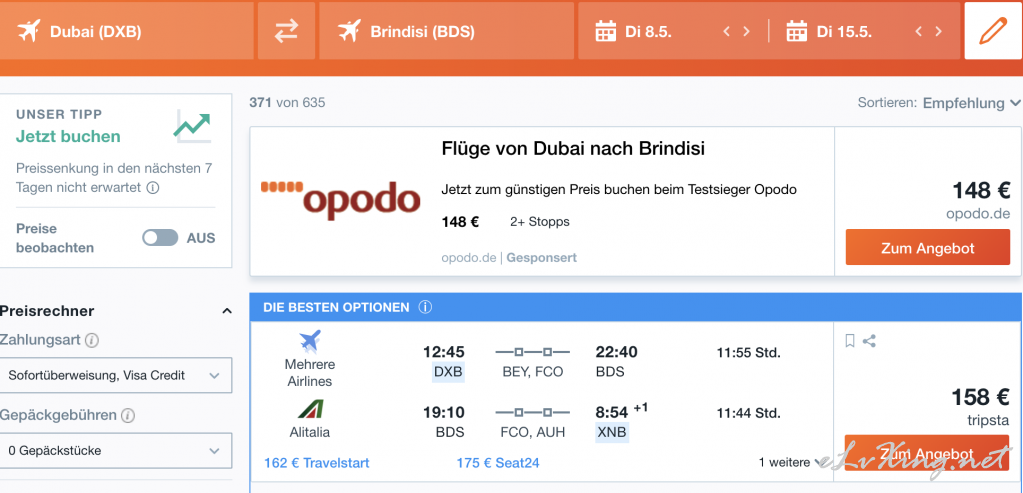1023x493 pixels.
Task: Move return date 15.5. to previous day
Action: 918,31
